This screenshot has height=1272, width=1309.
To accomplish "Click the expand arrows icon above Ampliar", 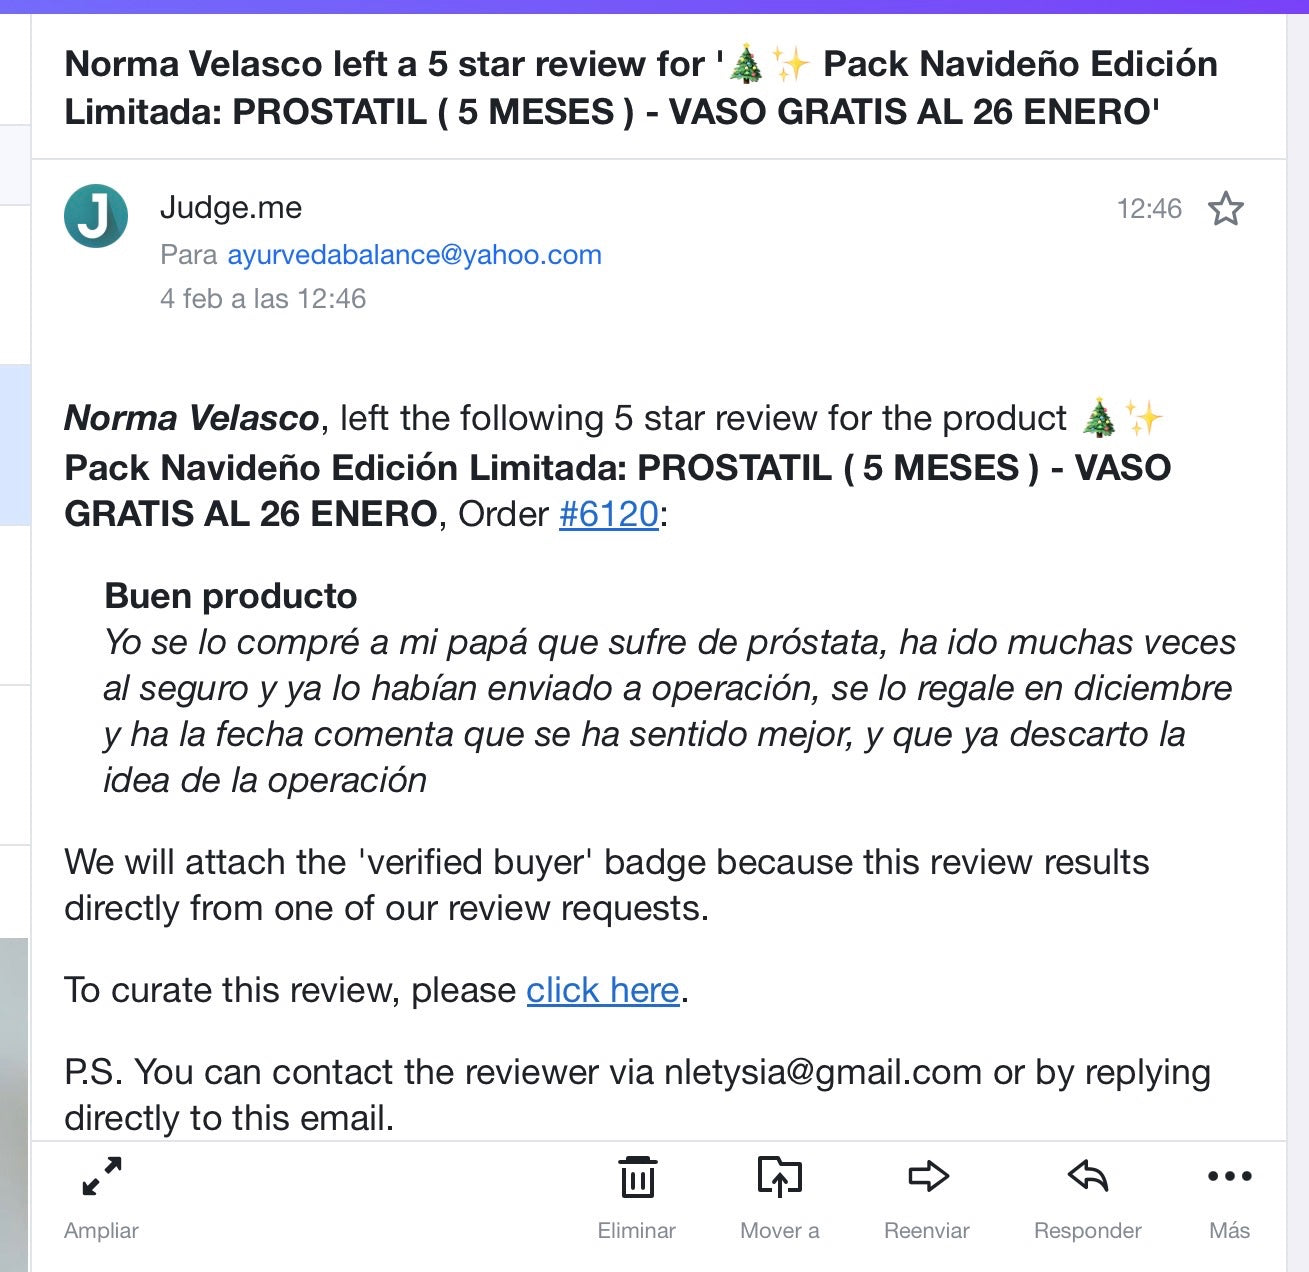I will pyautogui.click(x=102, y=1176).
